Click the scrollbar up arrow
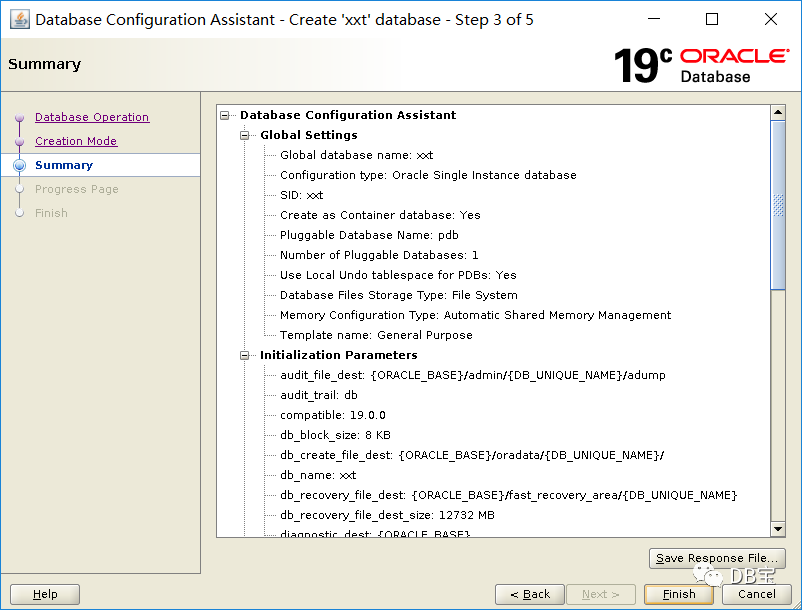802x610 pixels. [x=778, y=112]
